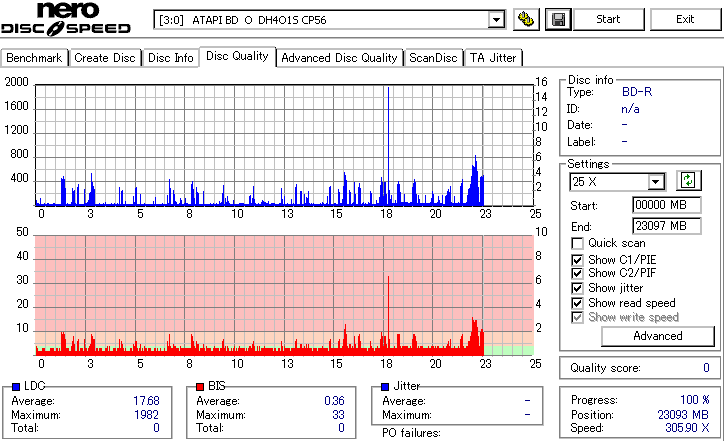Image resolution: width=724 pixels, height=441 pixels.
Task: Click the Start button
Action: tap(608, 19)
